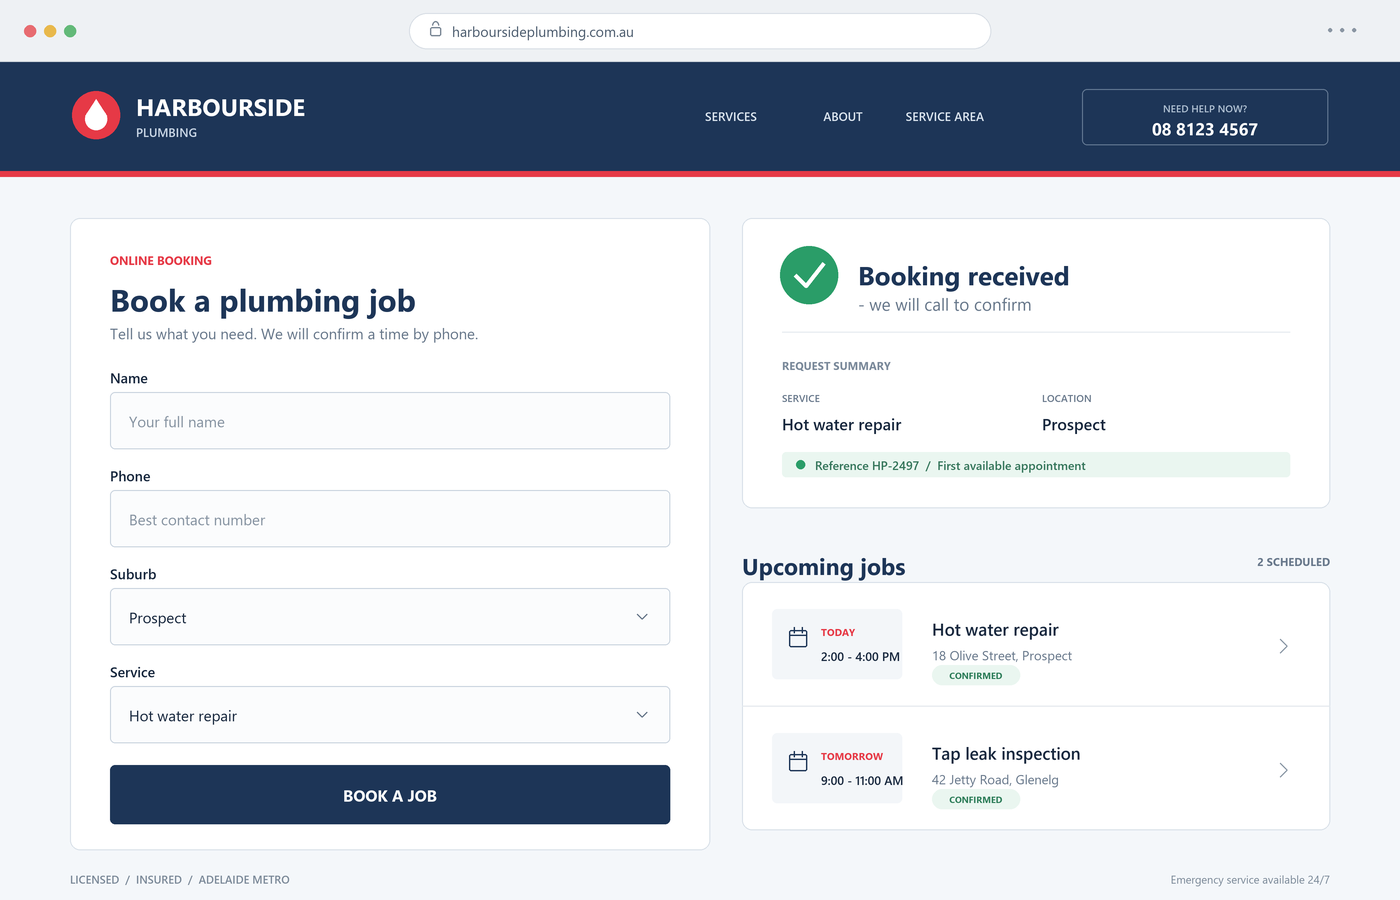Image resolution: width=1400 pixels, height=900 pixels.
Task: Open the Services nav menu
Action: (731, 117)
